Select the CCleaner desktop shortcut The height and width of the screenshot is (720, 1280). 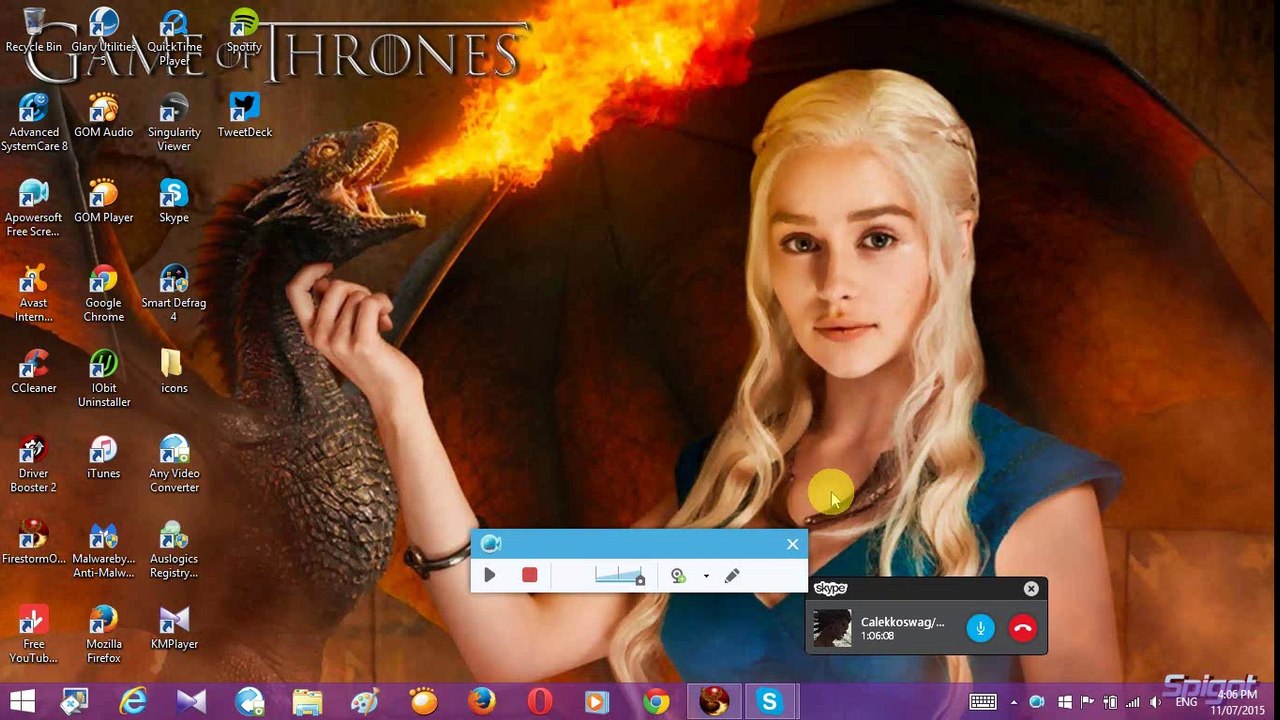tap(34, 371)
